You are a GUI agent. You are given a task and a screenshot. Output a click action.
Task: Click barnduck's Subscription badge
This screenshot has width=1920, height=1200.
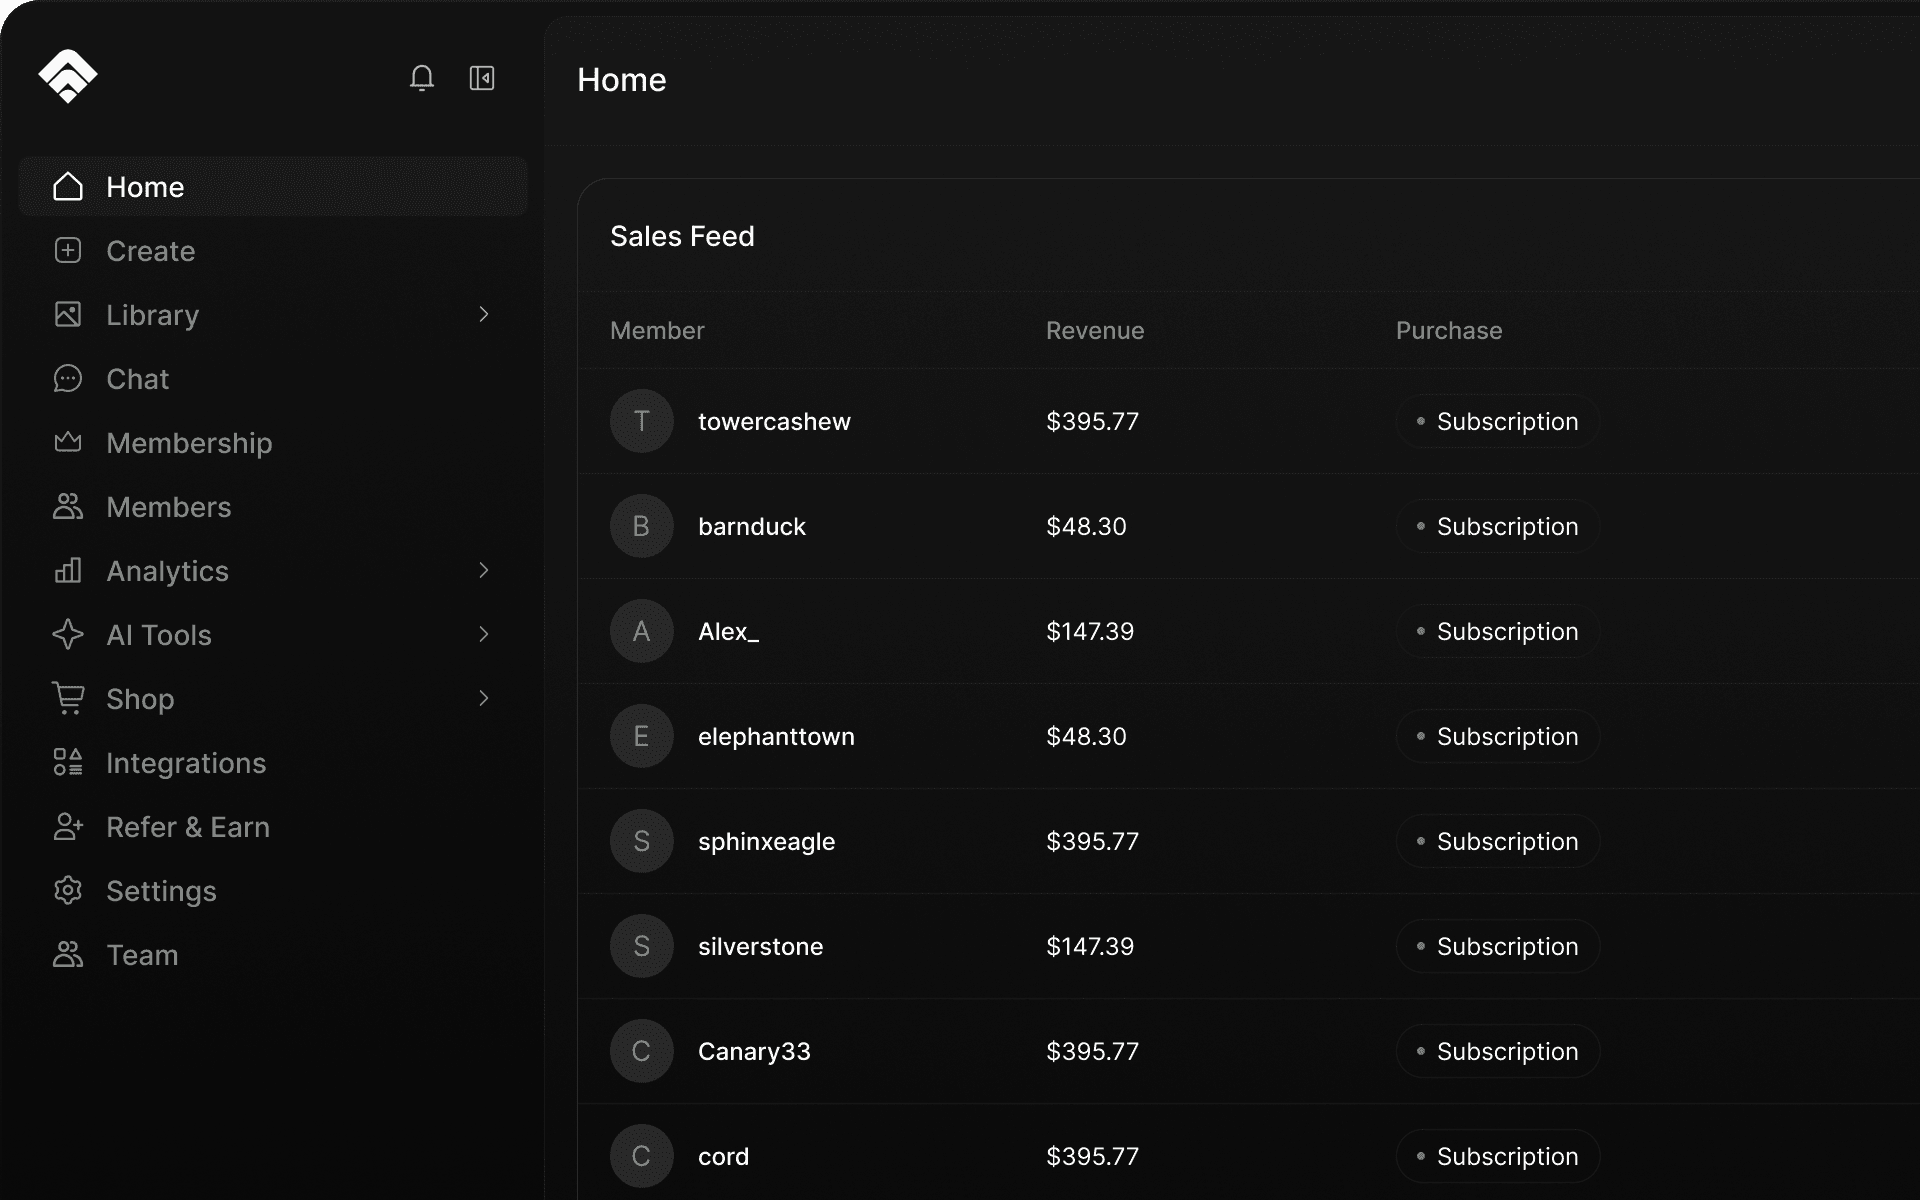(1497, 526)
